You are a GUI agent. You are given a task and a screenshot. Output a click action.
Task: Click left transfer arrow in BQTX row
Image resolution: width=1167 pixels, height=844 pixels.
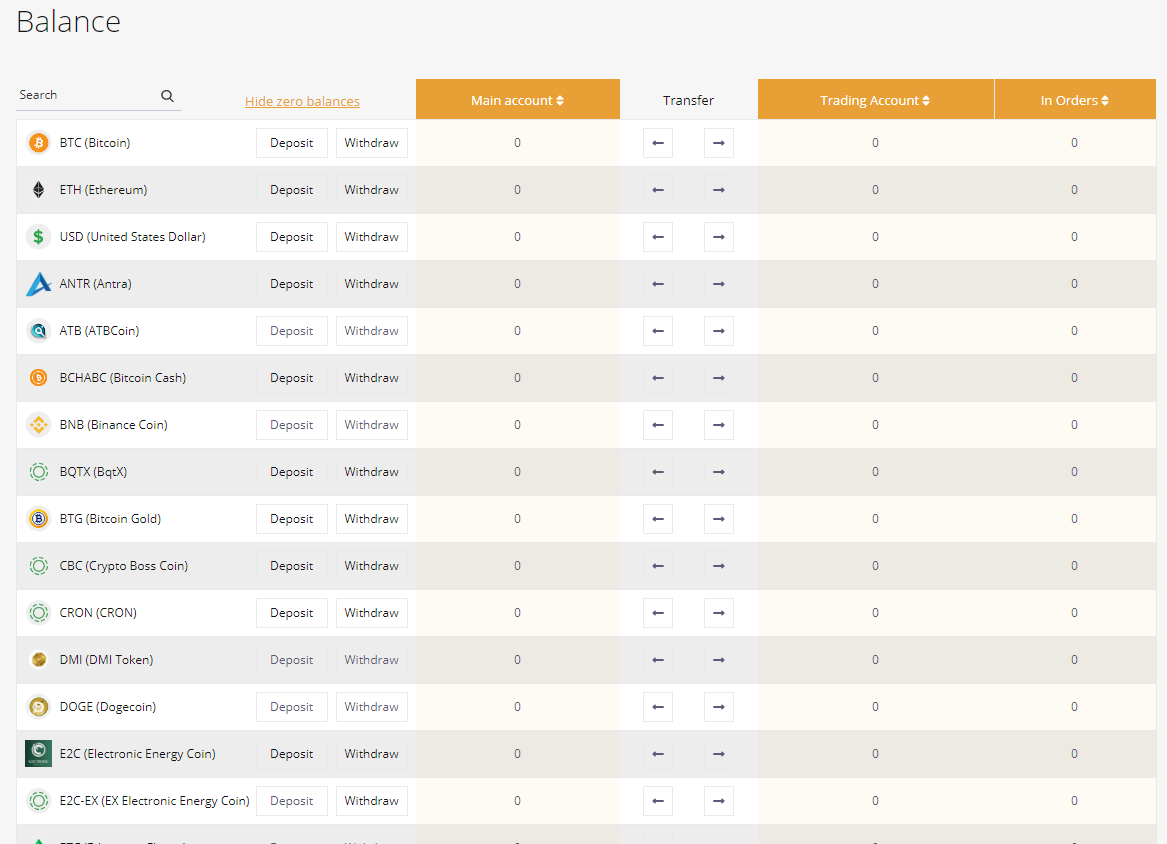tap(658, 471)
